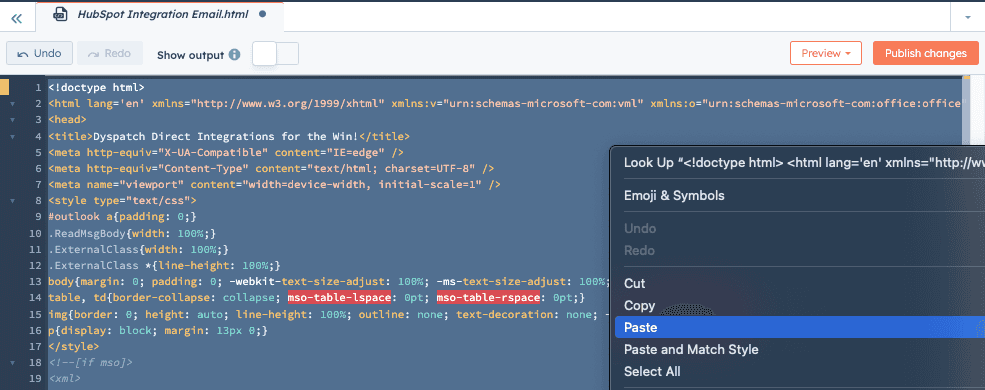This screenshot has height=390, width=985.
Task: Click the body{margin: 0 rule on line 13
Action: point(329,281)
